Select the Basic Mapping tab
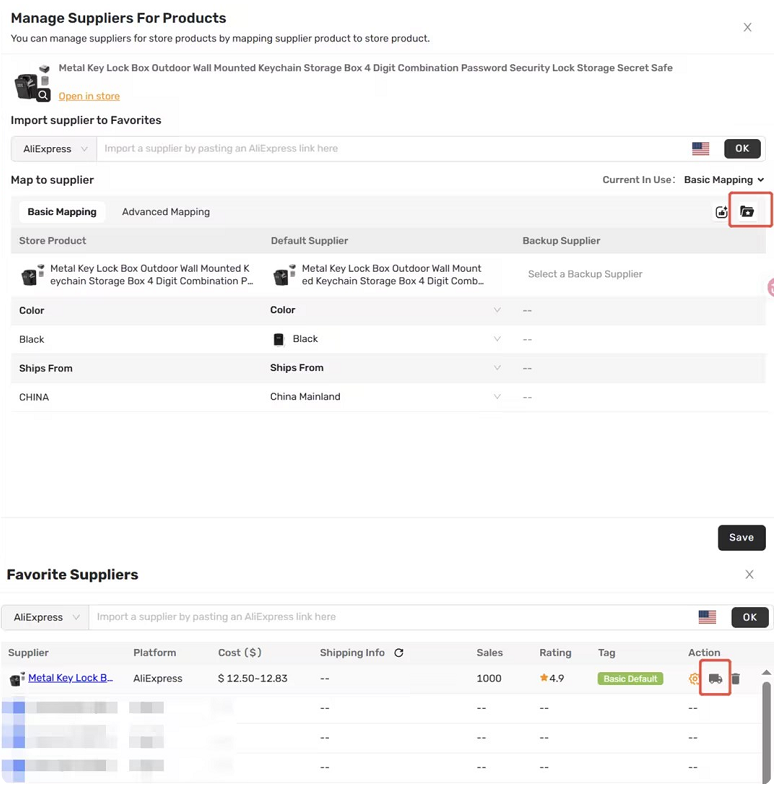This screenshot has width=774, height=787. (62, 212)
